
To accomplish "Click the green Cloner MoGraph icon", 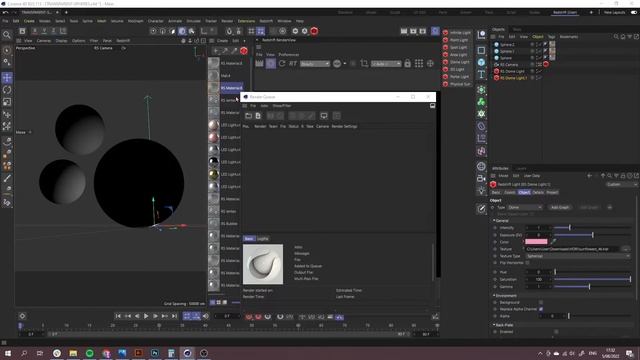I will pos(481,102).
